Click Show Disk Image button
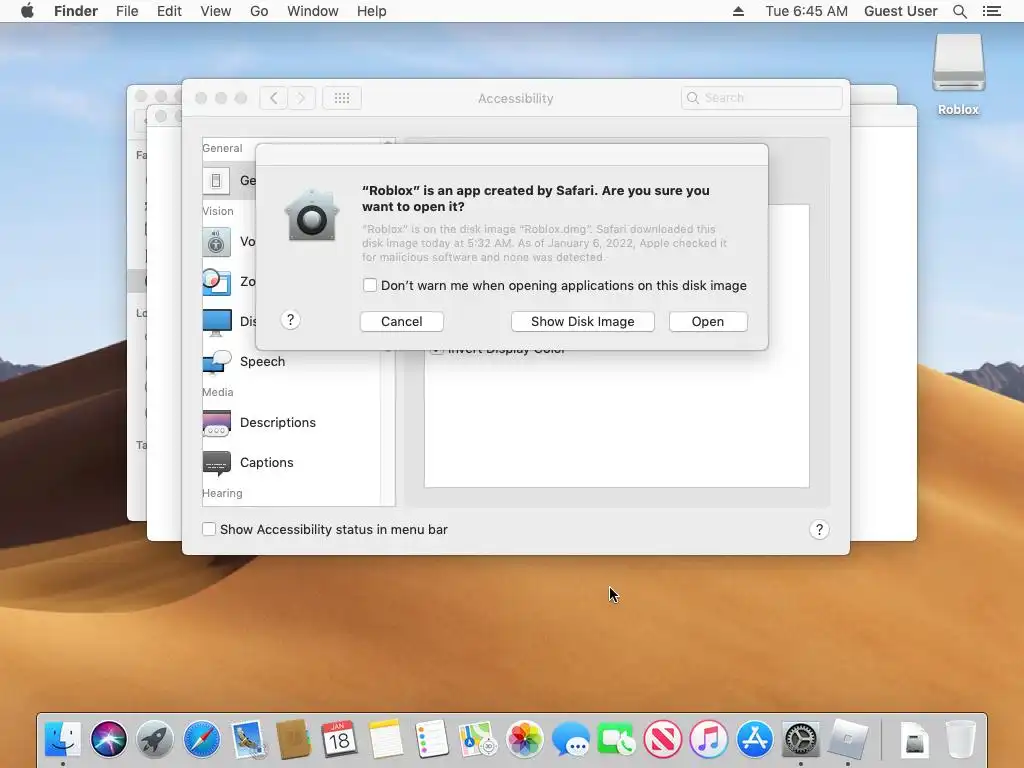Image resolution: width=1024 pixels, height=768 pixels. click(583, 321)
